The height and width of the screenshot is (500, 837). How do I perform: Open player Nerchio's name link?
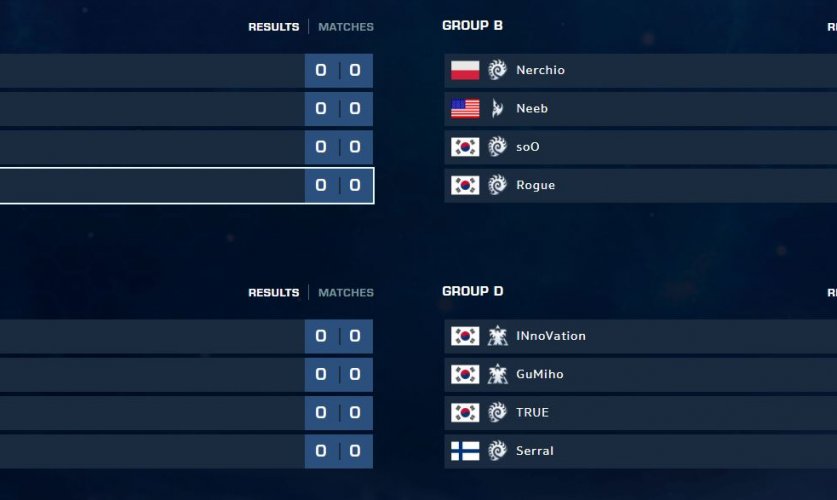(540, 70)
